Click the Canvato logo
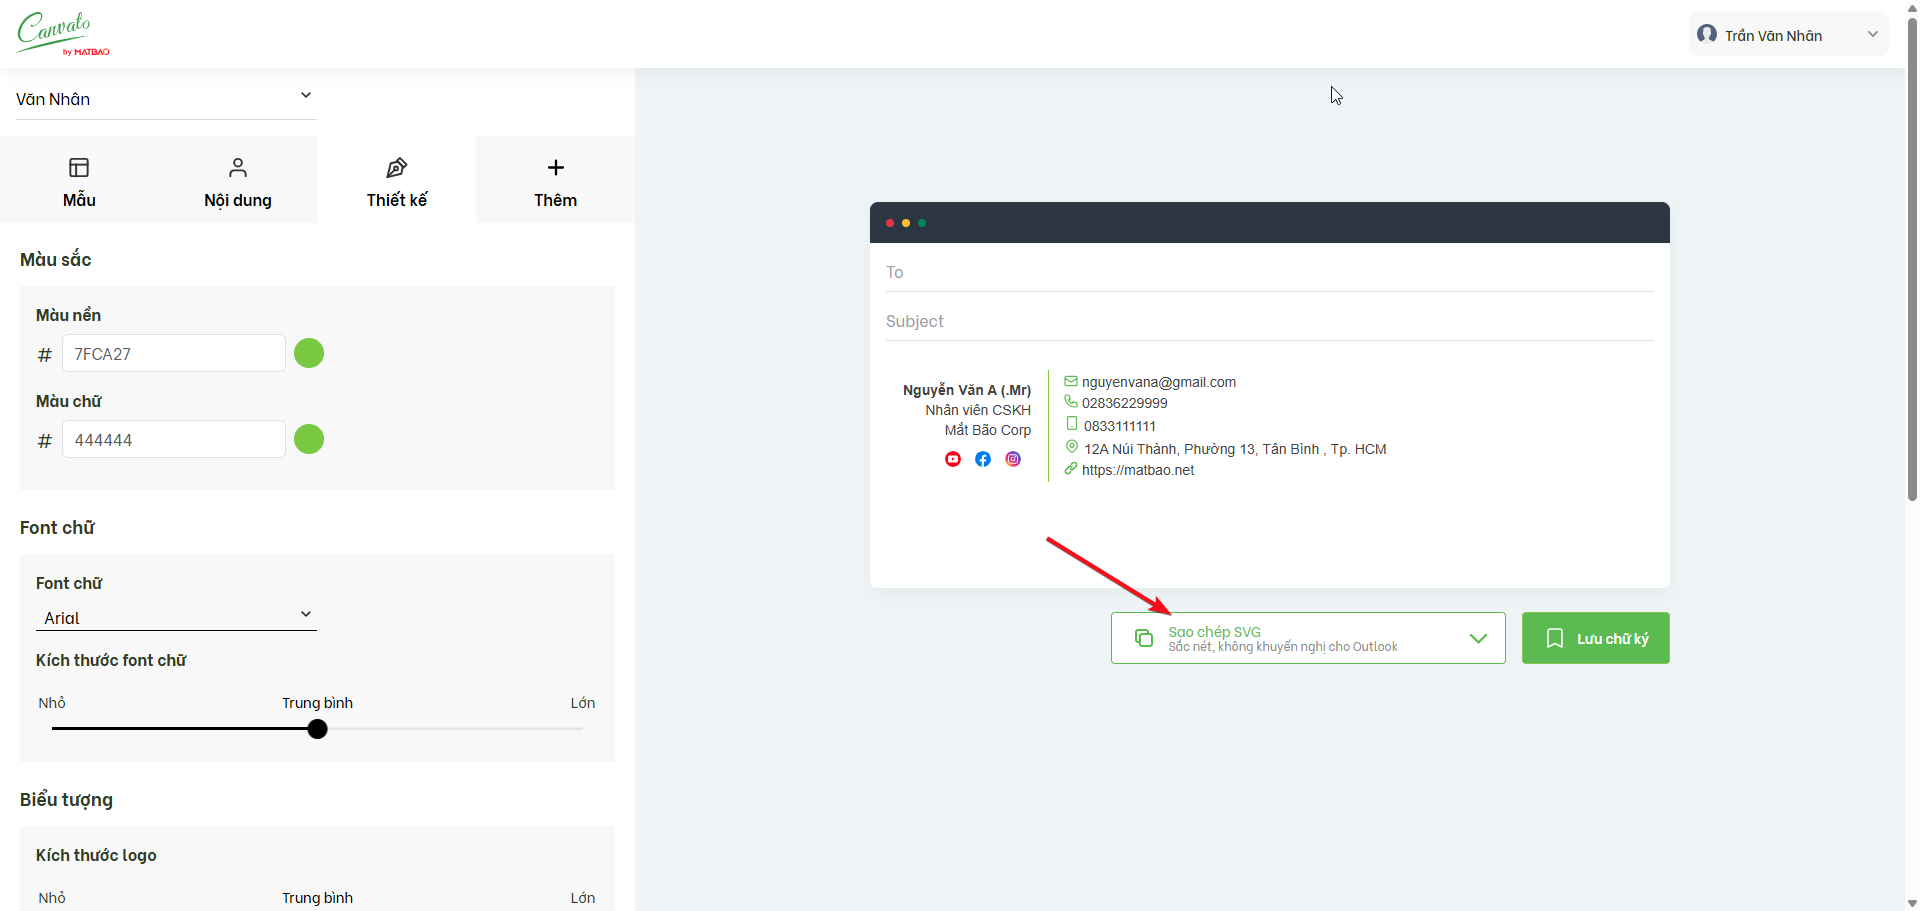Image resolution: width=1920 pixels, height=911 pixels. (62, 33)
